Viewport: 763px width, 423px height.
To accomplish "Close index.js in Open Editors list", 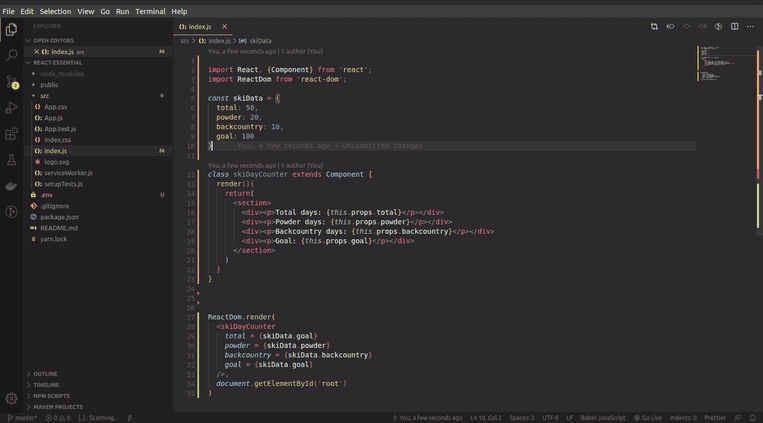I will (x=36, y=52).
